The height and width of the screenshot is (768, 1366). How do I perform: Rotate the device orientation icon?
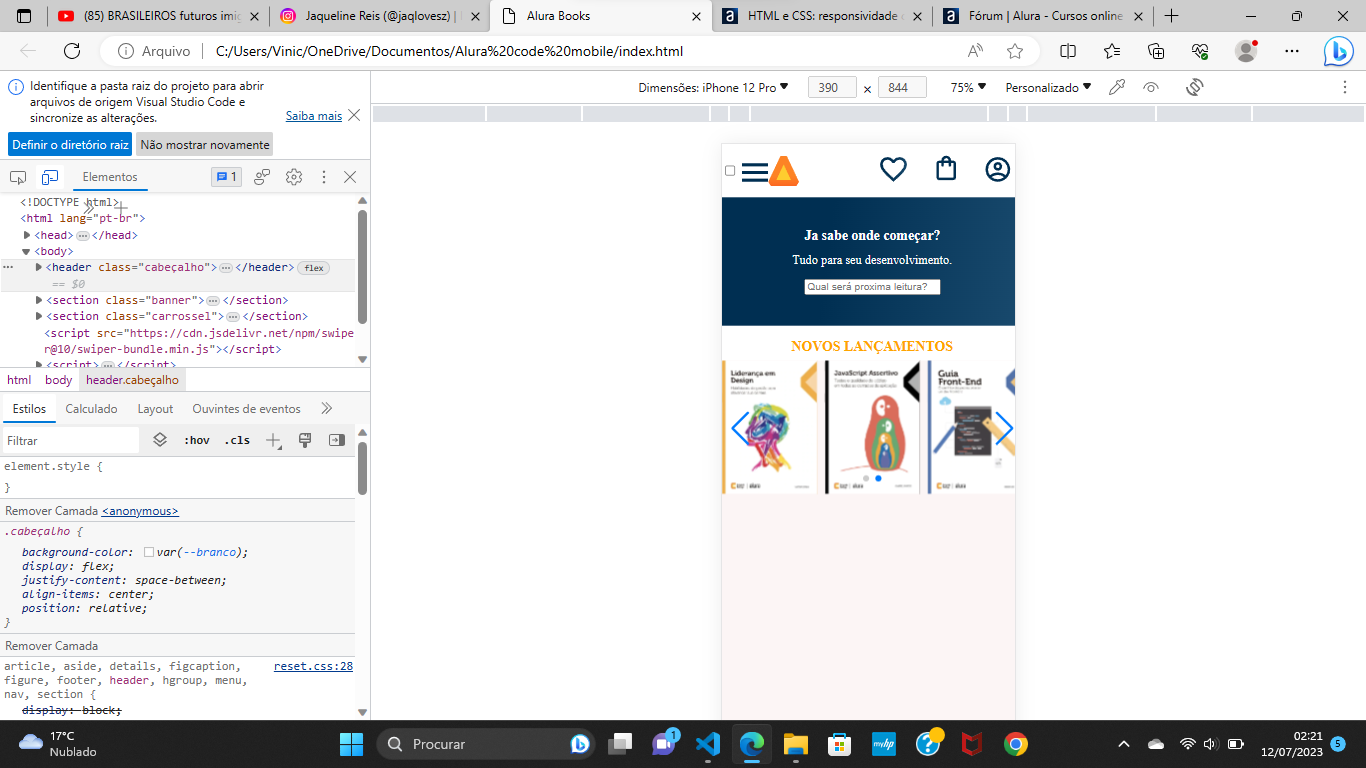click(x=1194, y=88)
